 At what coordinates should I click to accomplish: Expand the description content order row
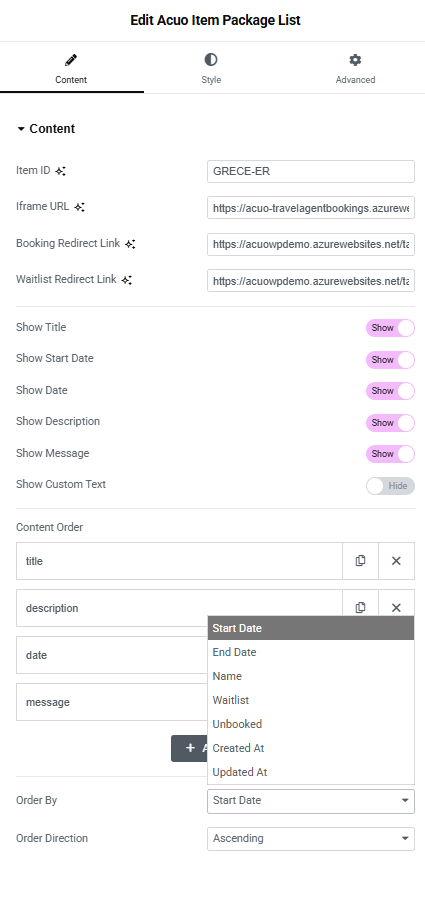pos(179,608)
